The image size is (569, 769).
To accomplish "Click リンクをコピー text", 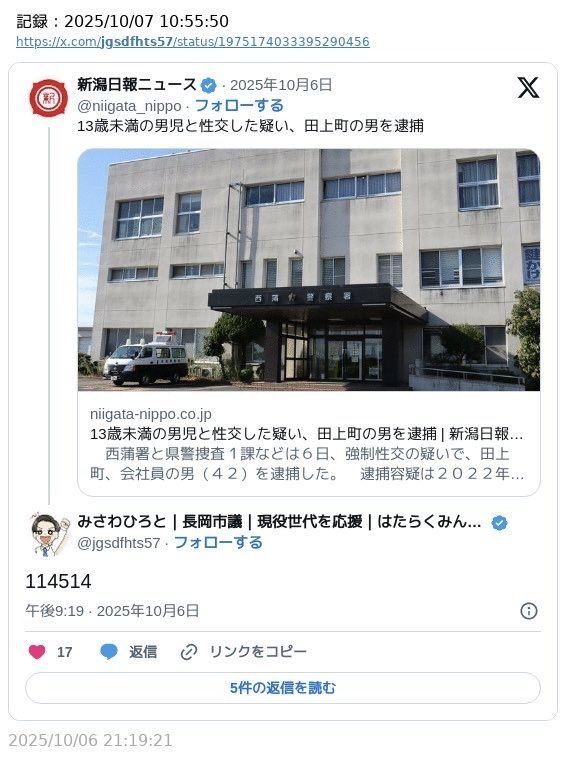I will coord(258,652).
